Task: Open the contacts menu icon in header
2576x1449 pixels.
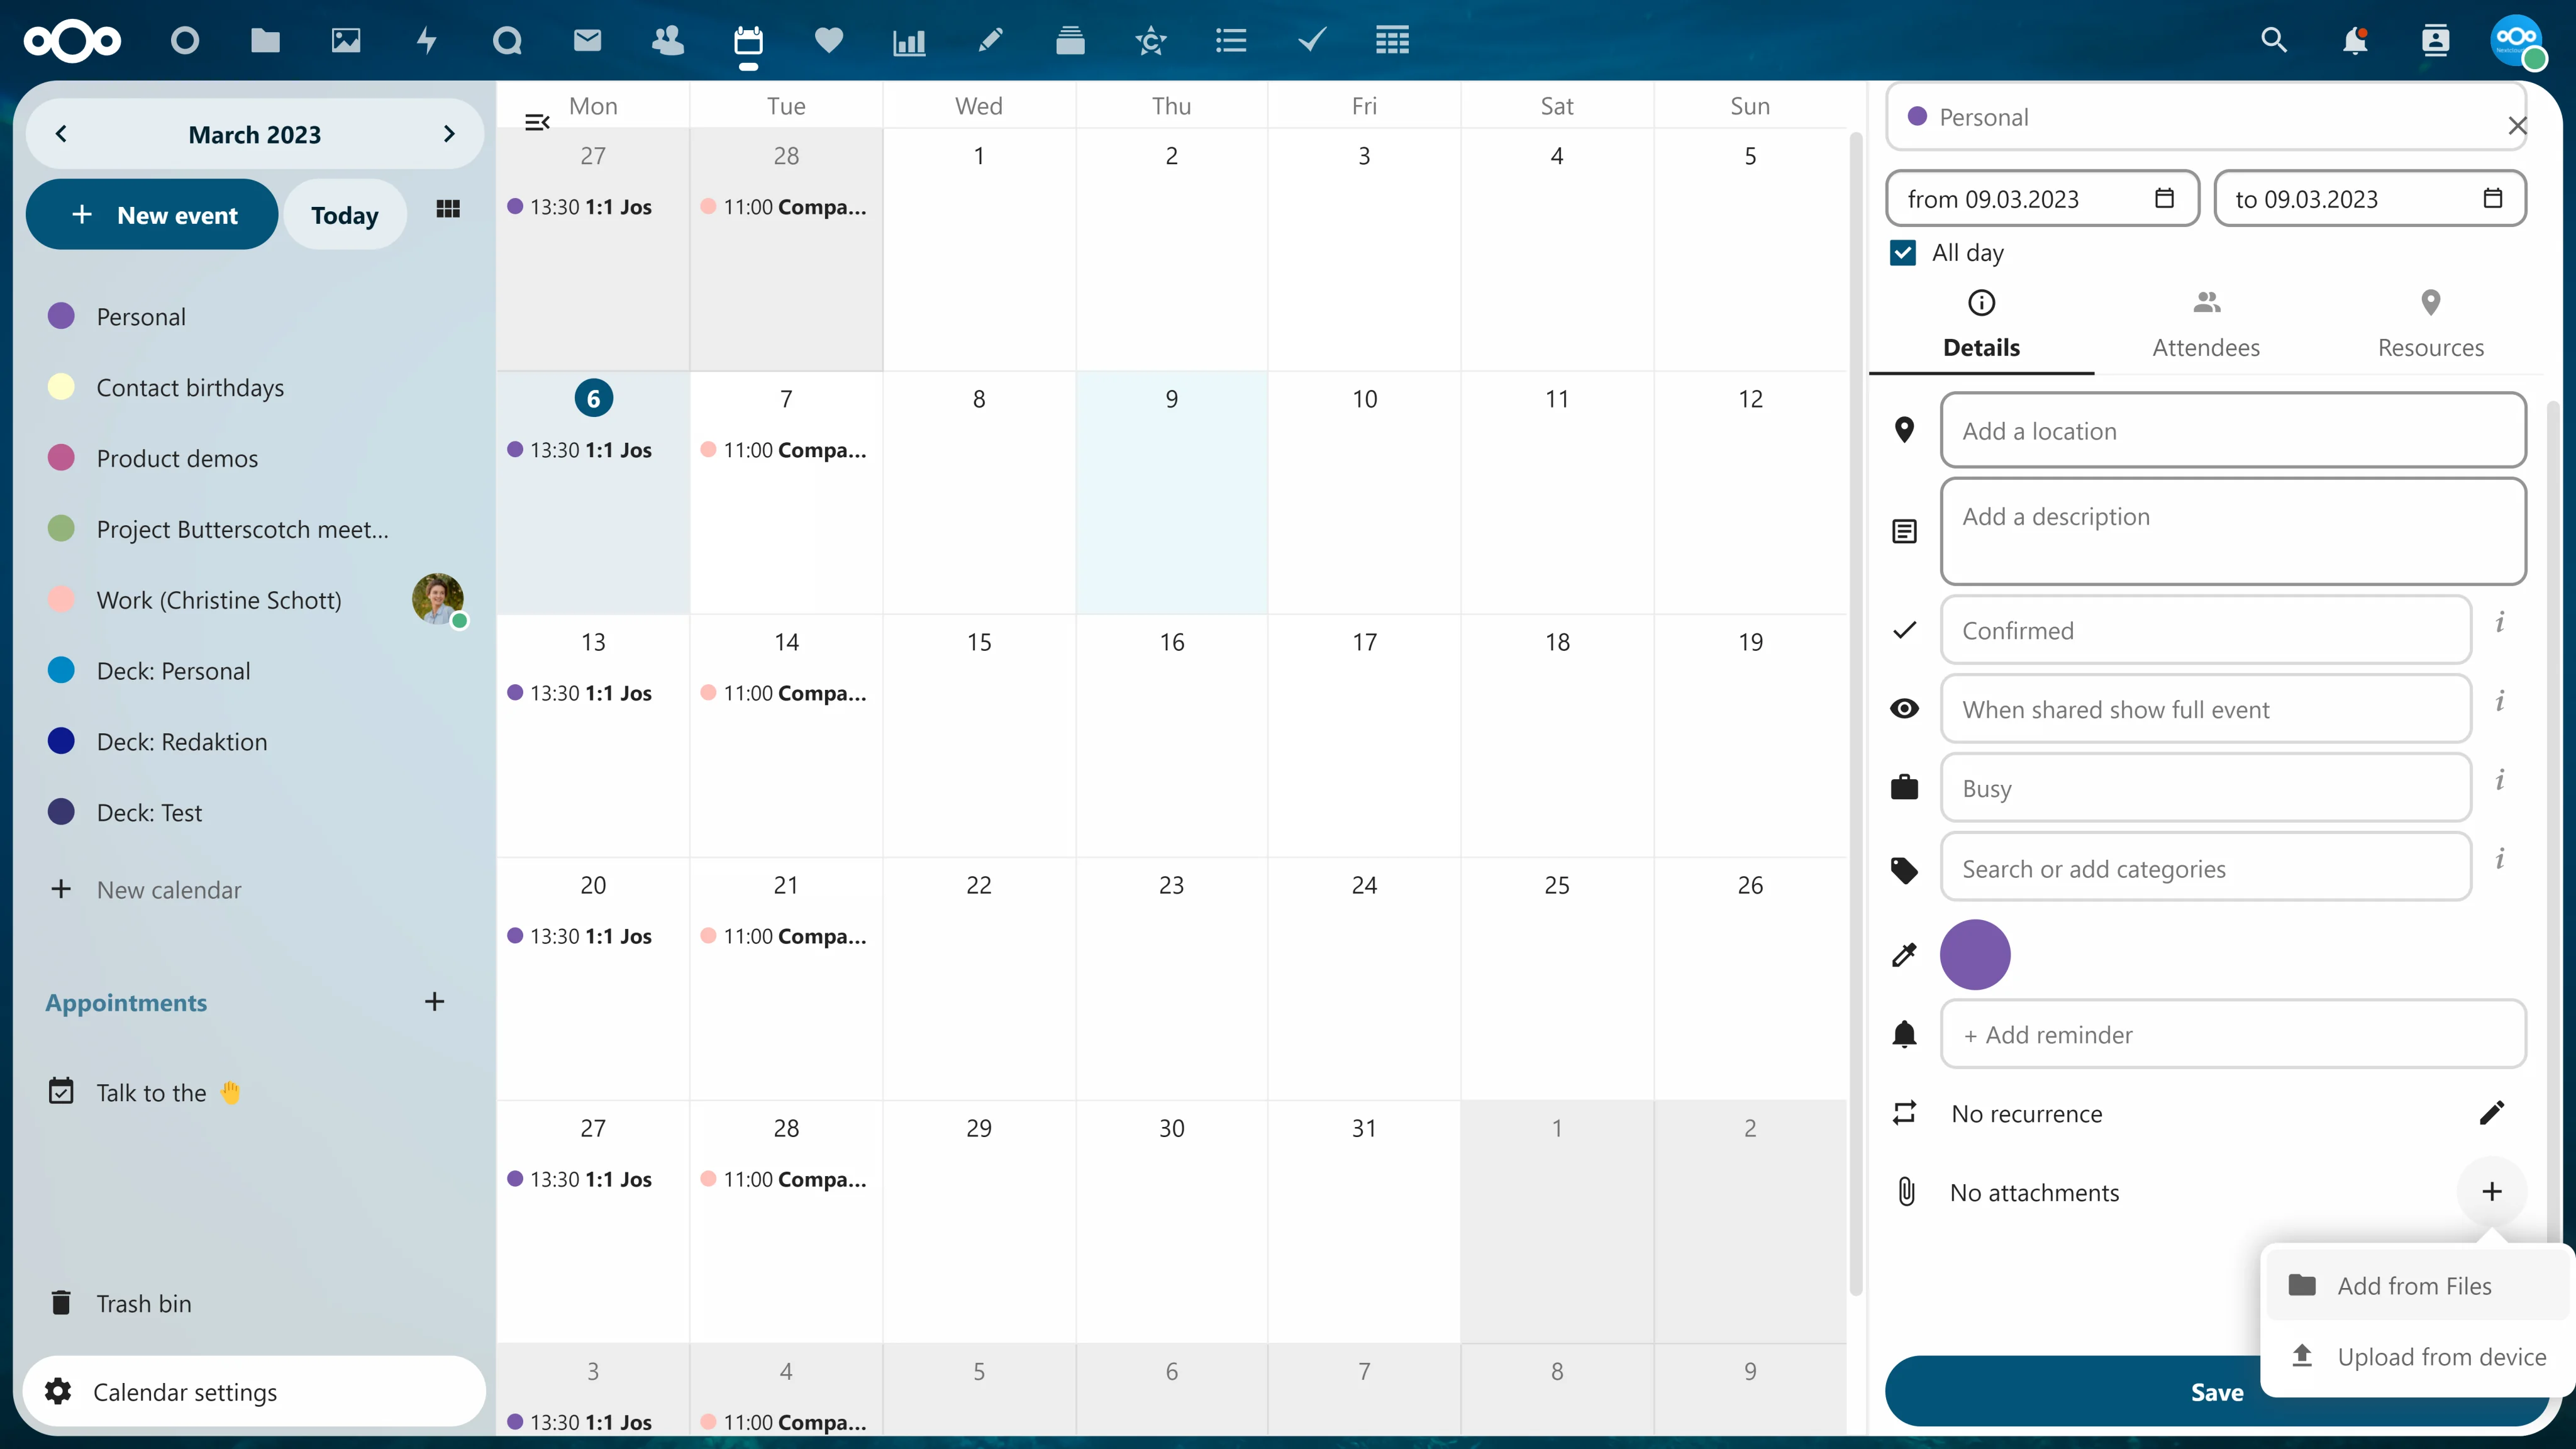Action: tap(2436, 40)
